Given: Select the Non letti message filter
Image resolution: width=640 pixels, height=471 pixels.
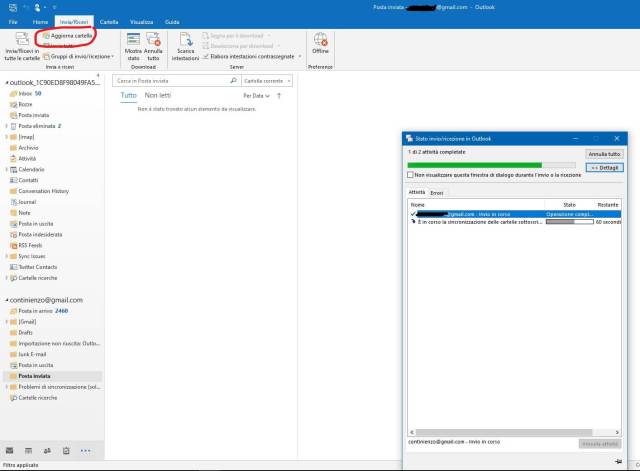Looking at the screenshot, I should click(158, 95).
